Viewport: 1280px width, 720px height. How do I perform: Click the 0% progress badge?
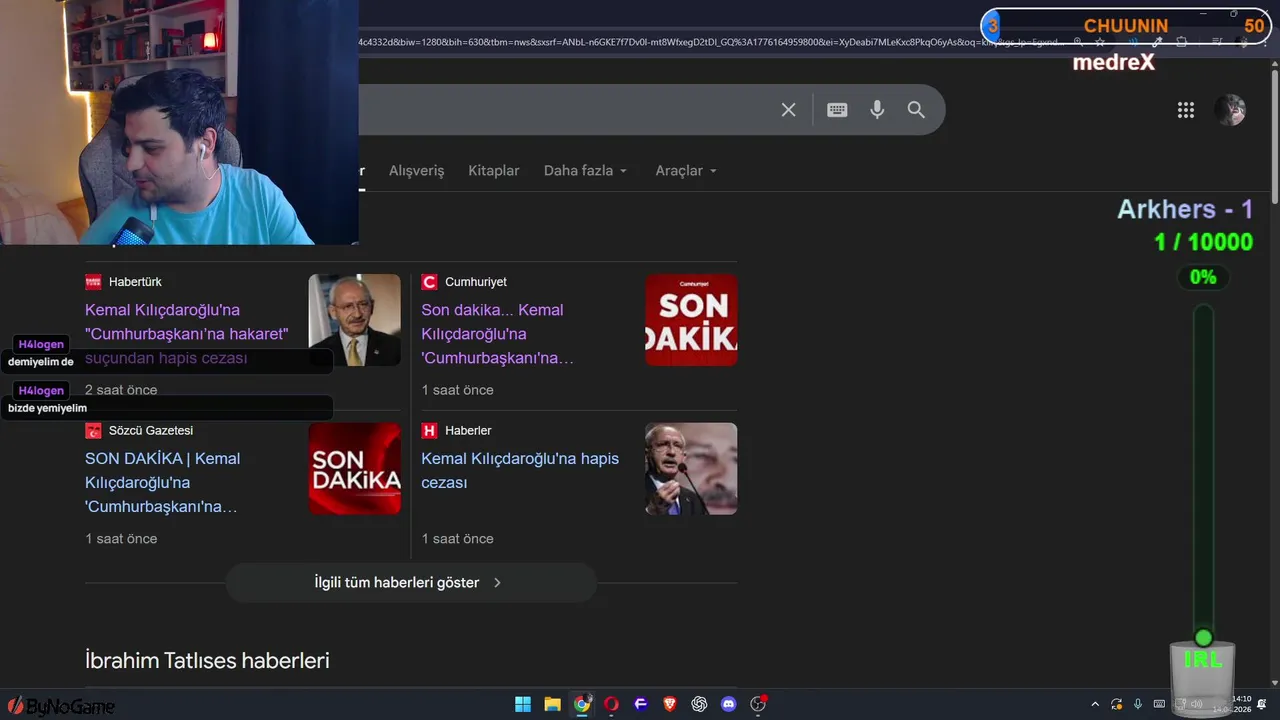tap(1203, 277)
